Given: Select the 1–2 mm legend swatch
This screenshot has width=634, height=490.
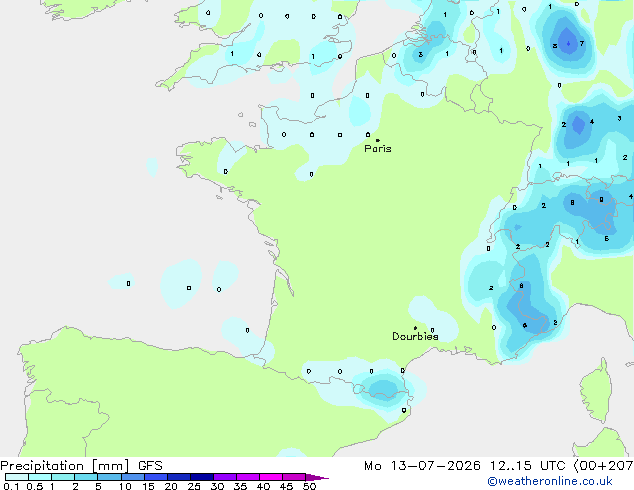Looking at the screenshot, I should 63,477.
